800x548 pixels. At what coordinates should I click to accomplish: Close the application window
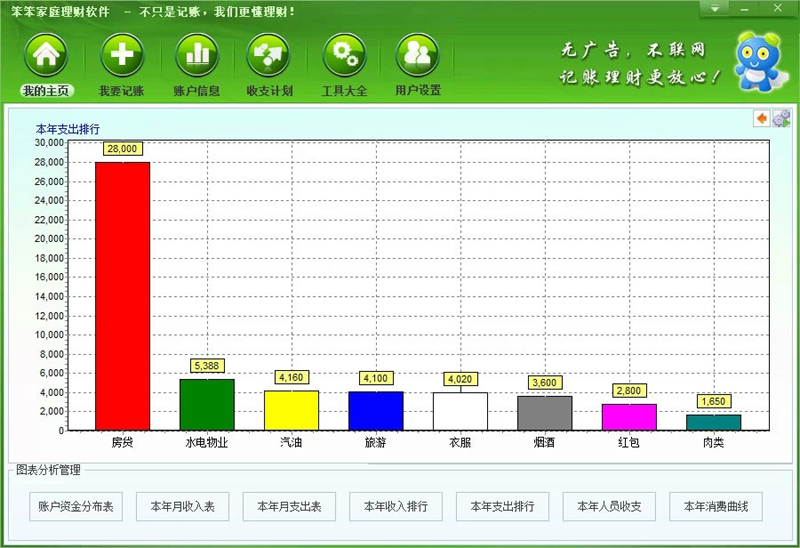(x=778, y=8)
